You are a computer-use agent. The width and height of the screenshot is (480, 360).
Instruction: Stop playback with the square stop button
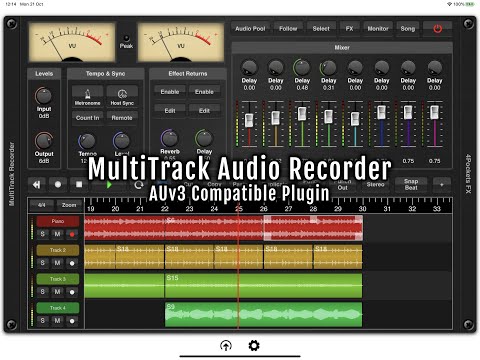click(x=79, y=184)
